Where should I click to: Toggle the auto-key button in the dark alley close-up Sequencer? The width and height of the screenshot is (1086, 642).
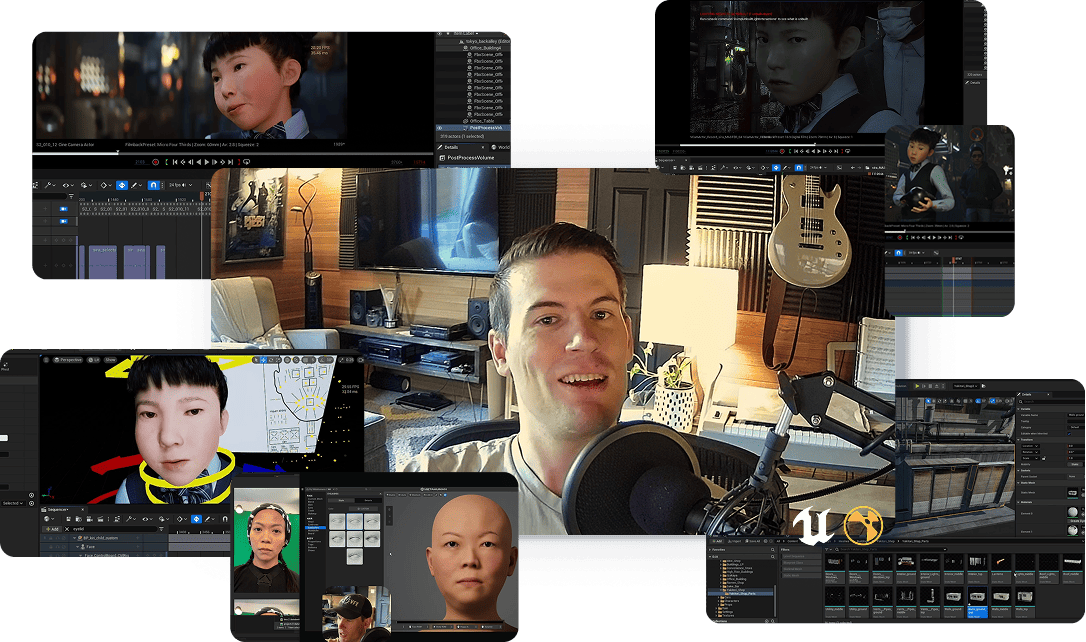[x=776, y=168]
